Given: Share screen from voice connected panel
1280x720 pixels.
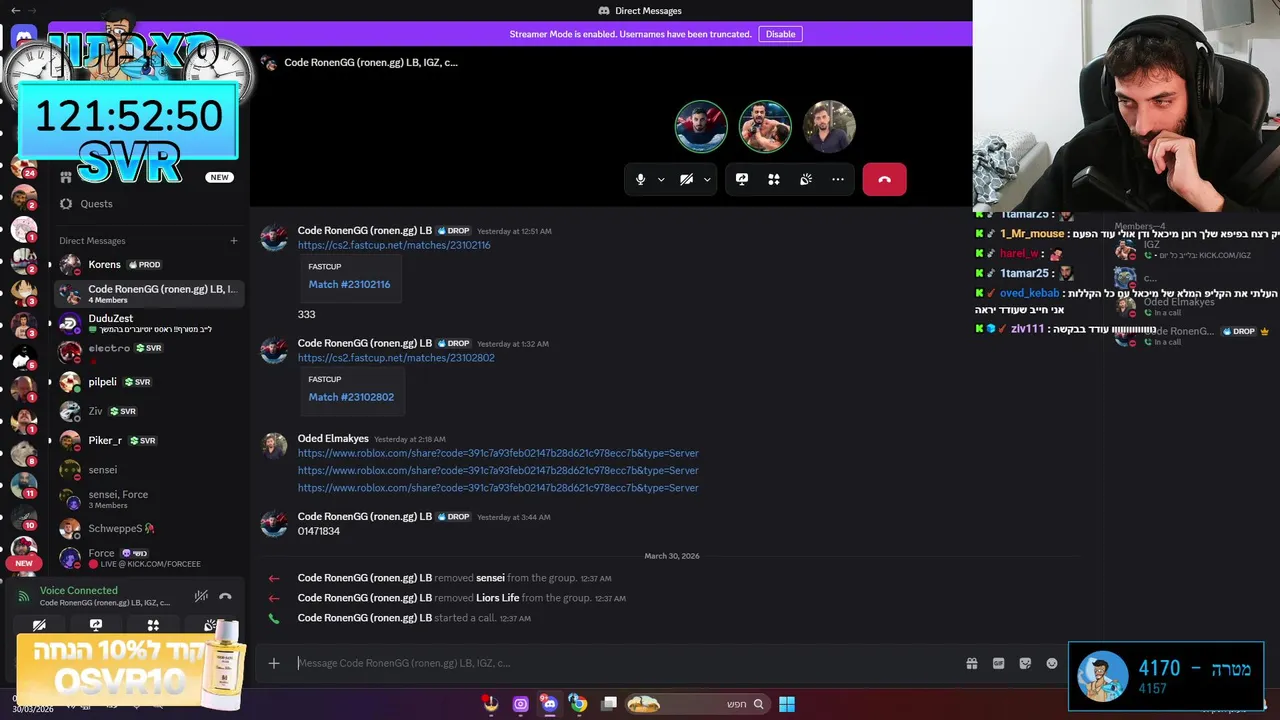Looking at the screenshot, I should point(96,625).
